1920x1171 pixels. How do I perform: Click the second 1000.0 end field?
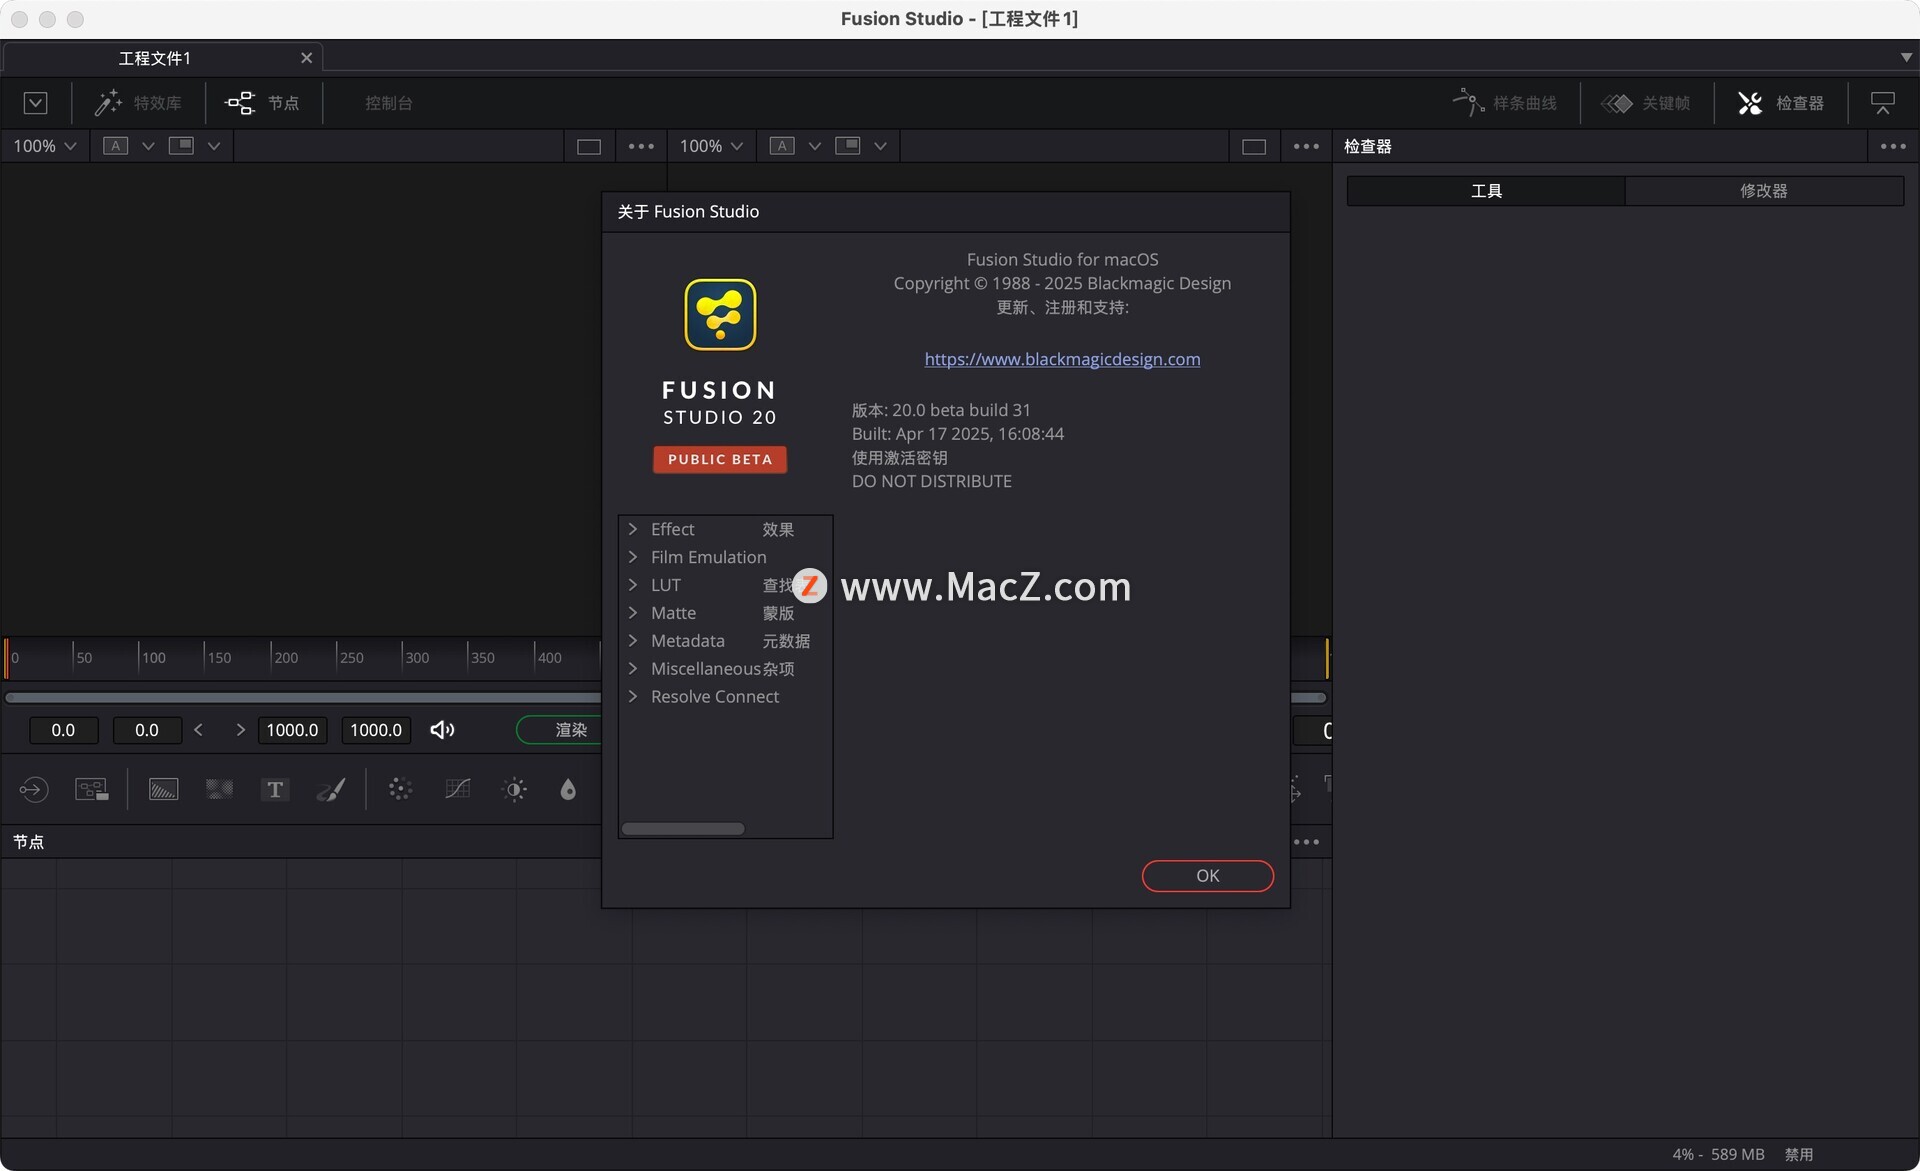pos(376,730)
